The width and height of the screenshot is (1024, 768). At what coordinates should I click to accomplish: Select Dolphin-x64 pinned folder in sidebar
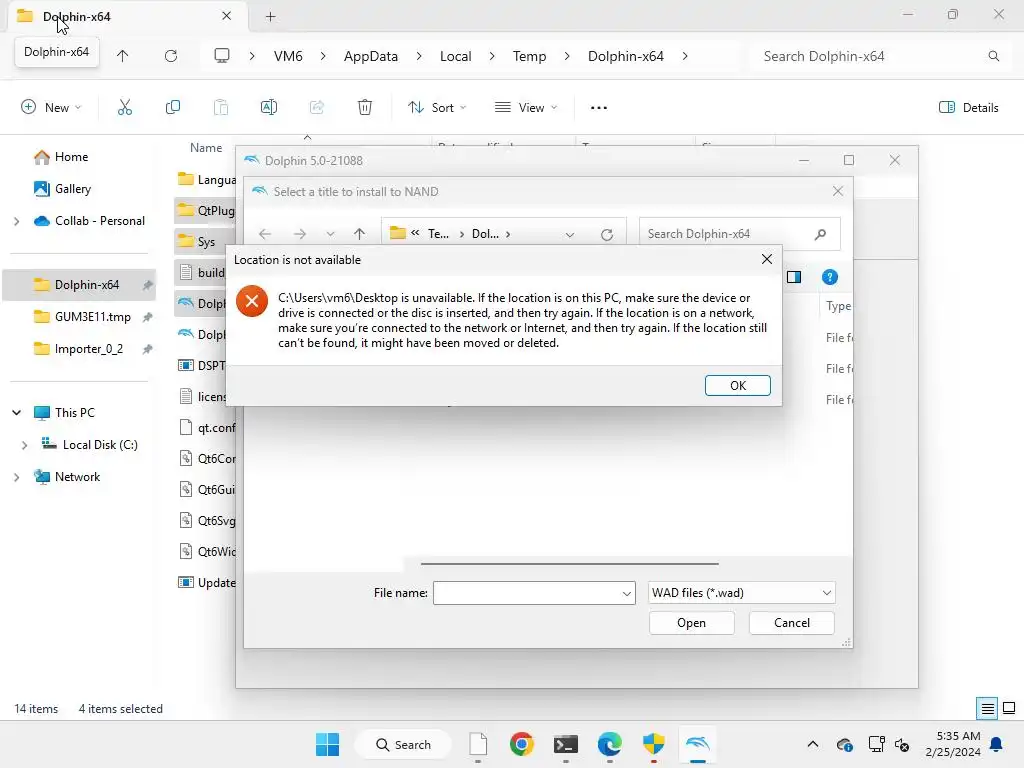79,285
